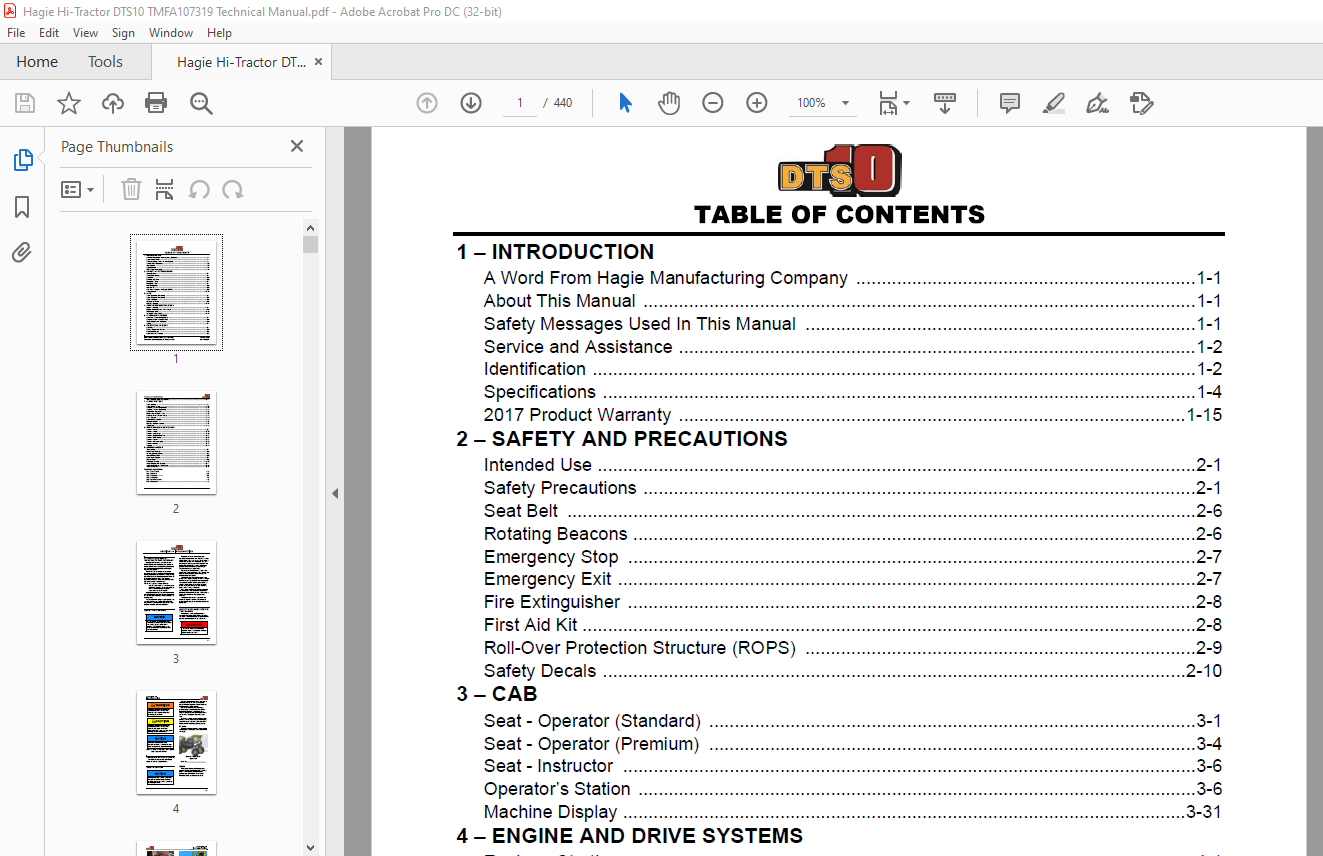Select the arrow Selection tool

pos(625,103)
